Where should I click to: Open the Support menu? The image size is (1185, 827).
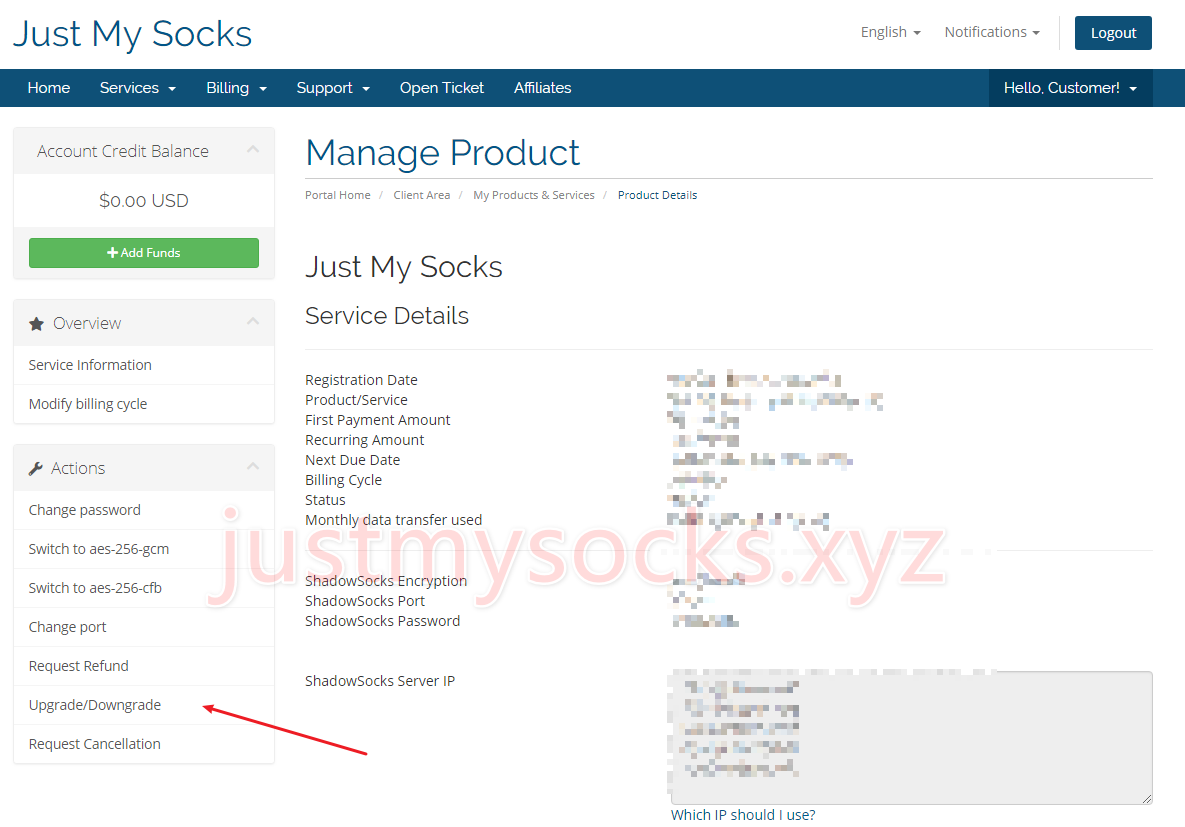pyautogui.click(x=333, y=88)
